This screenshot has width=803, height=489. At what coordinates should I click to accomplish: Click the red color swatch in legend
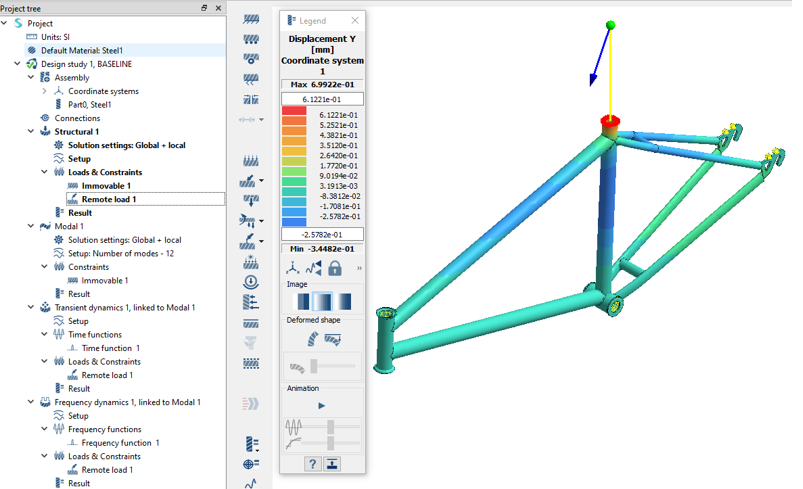click(295, 113)
